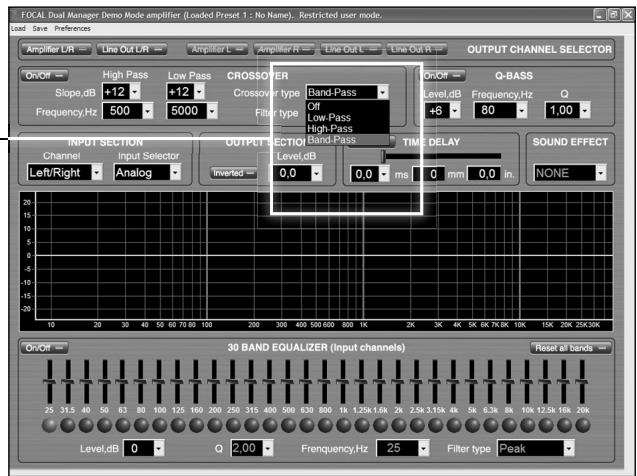
Task: Open Low Pass frequency 5000 dropdown
Action: tap(212, 111)
